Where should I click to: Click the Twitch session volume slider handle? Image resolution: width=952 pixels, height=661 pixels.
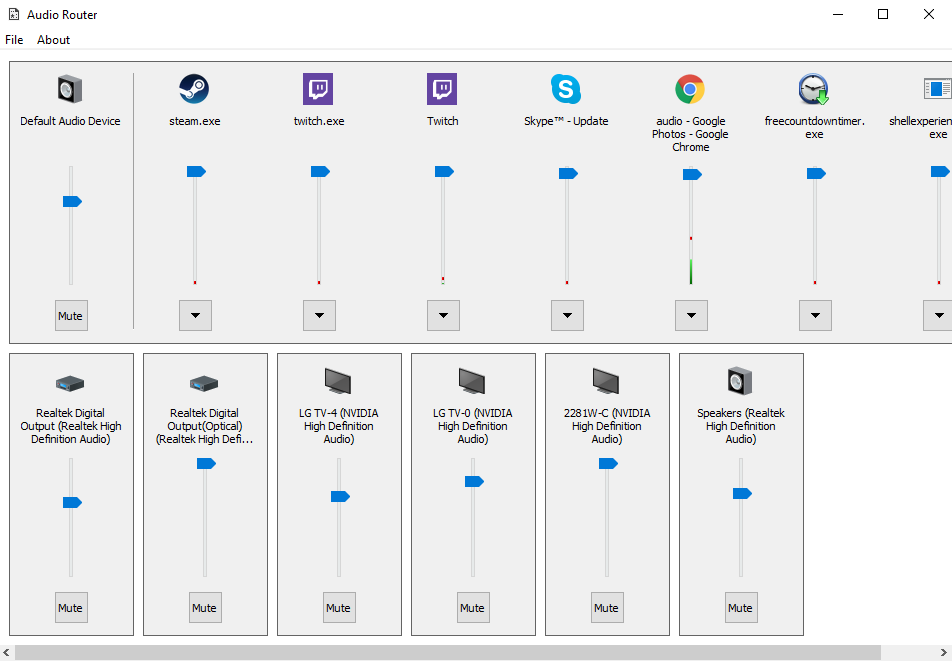click(444, 172)
